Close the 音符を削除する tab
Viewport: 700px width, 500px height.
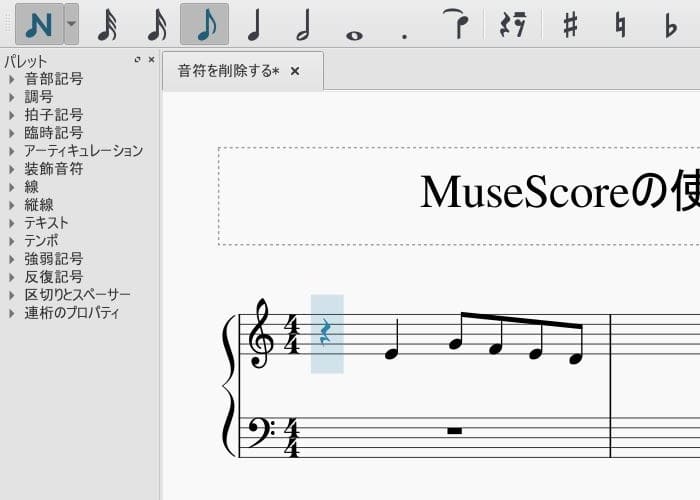coord(295,72)
